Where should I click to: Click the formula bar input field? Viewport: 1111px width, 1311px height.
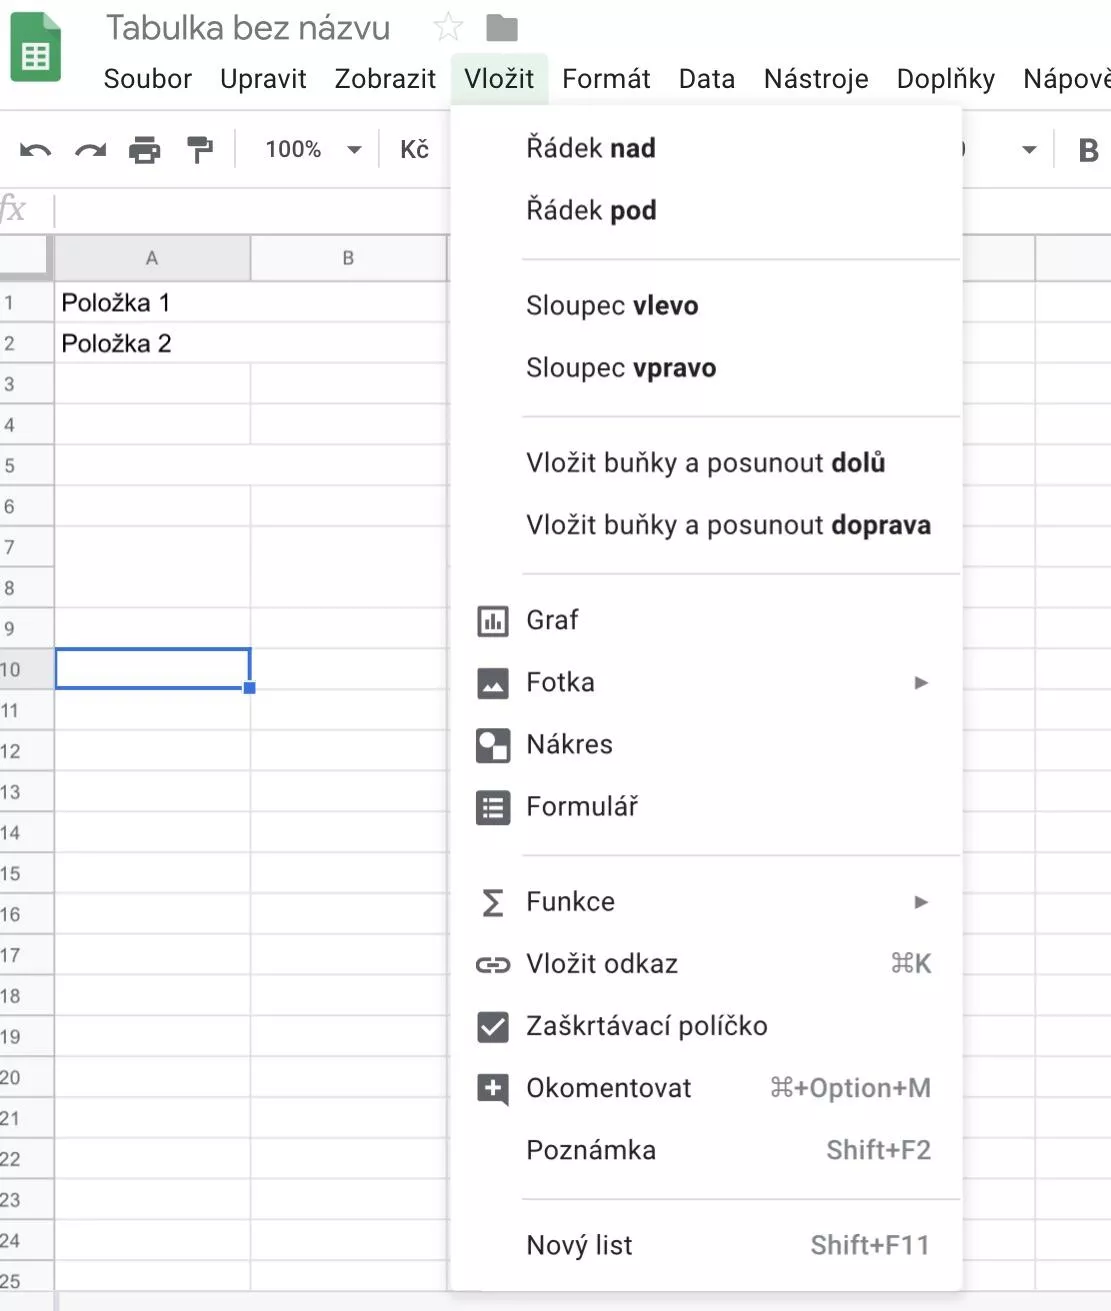252,210
